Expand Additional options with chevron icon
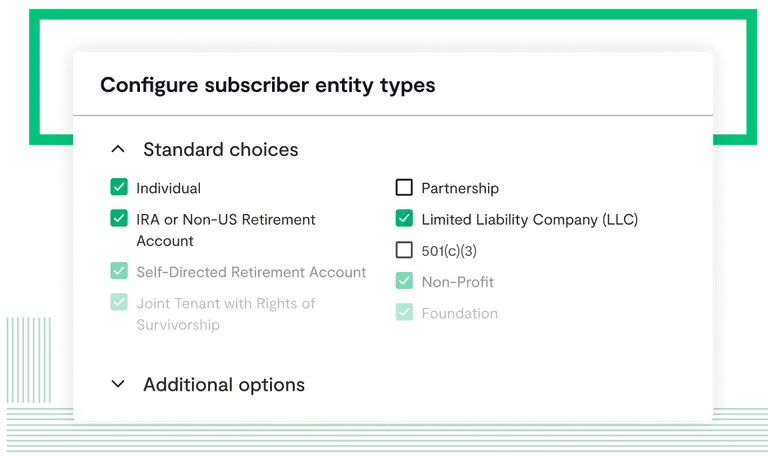768x456 pixels. click(x=118, y=384)
